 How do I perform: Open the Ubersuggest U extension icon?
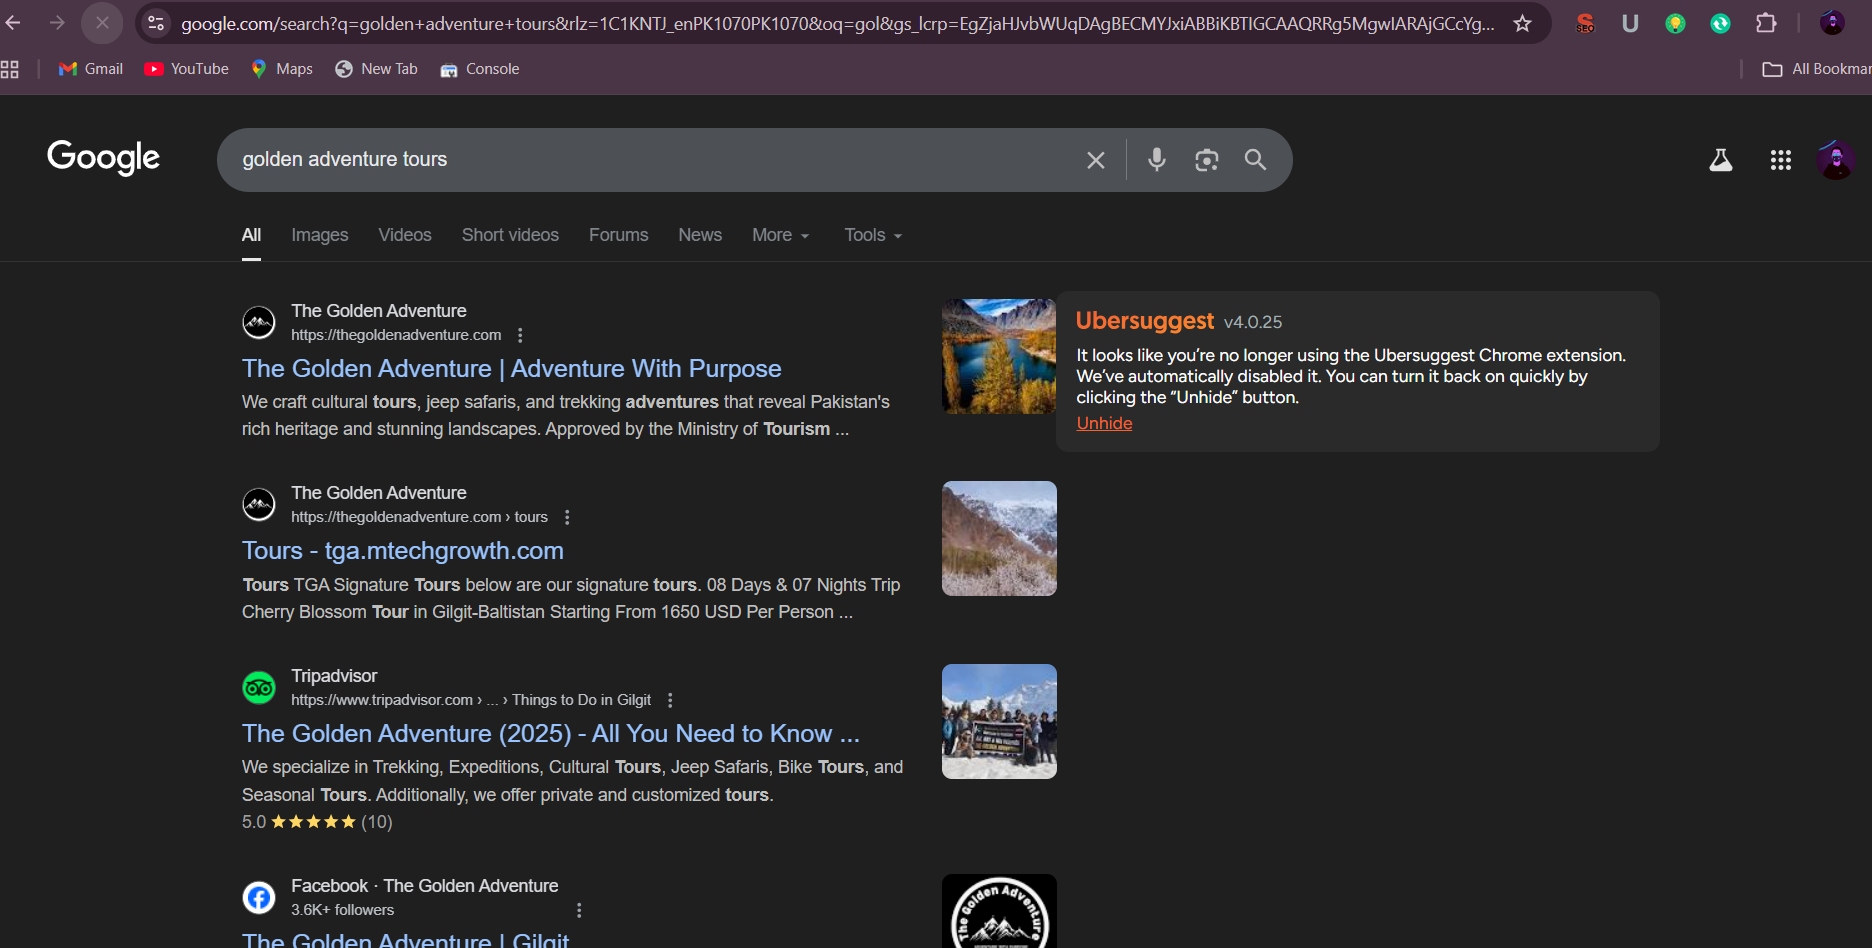(x=1630, y=23)
